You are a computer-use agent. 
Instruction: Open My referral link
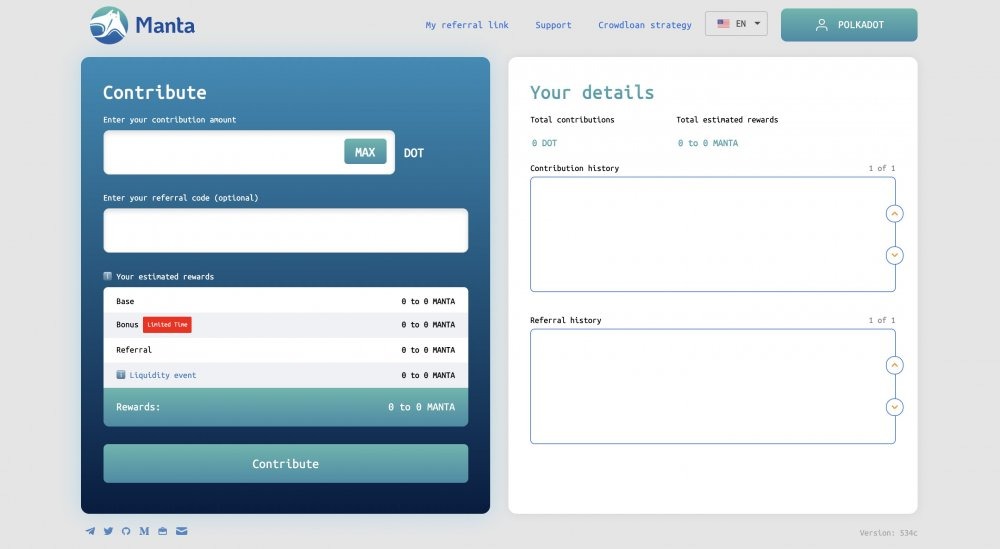(x=467, y=25)
